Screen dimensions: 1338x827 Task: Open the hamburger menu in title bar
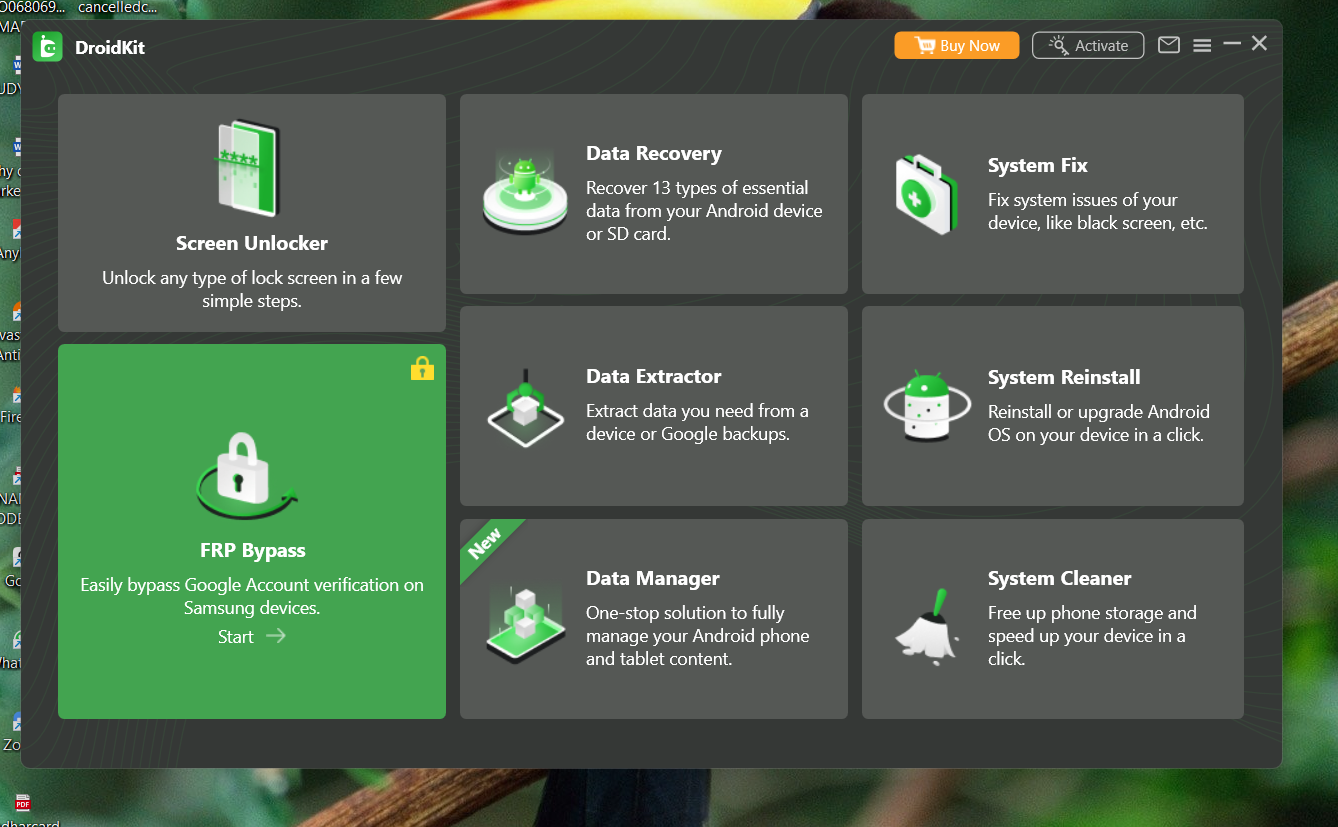click(x=1202, y=46)
